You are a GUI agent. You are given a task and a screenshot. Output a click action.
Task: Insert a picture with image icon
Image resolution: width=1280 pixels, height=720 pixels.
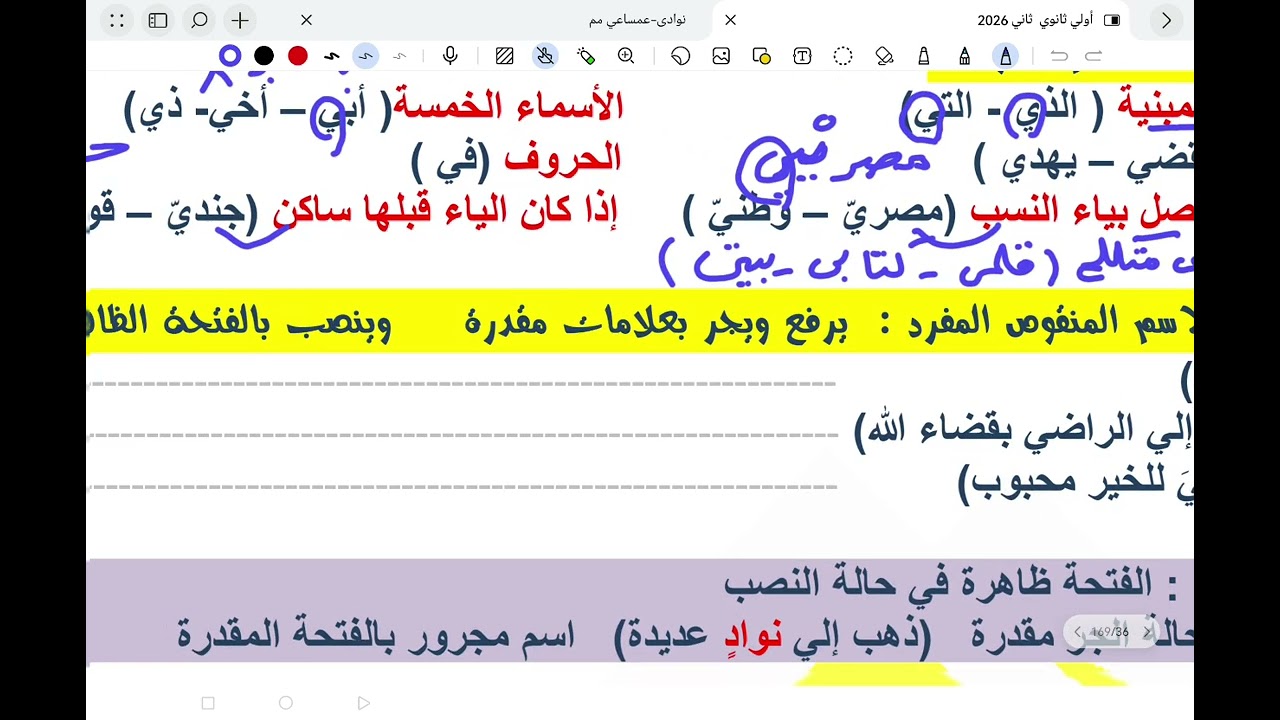(x=721, y=56)
